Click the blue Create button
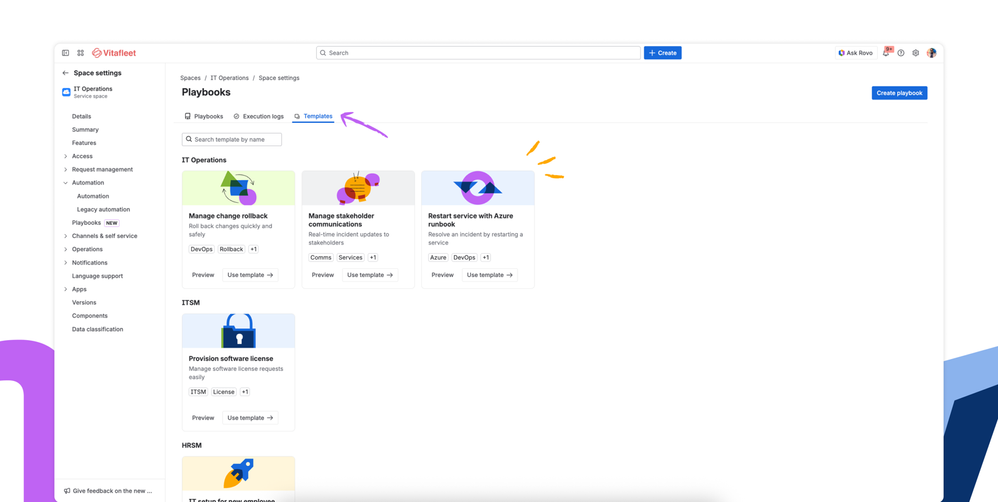Viewport: 998px width, 502px height. click(663, 53)
